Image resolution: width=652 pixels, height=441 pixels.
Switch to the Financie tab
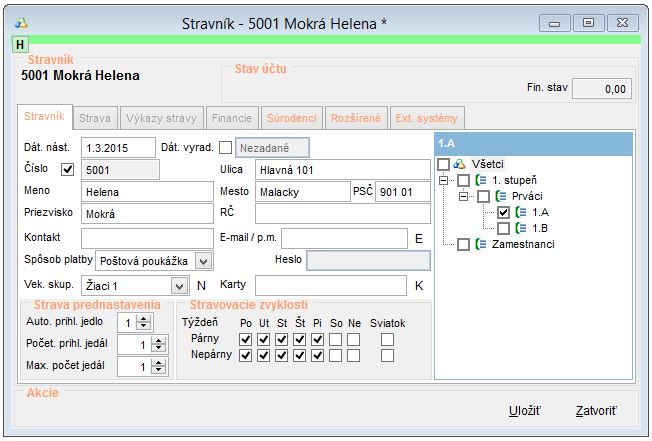click(232, 118)
